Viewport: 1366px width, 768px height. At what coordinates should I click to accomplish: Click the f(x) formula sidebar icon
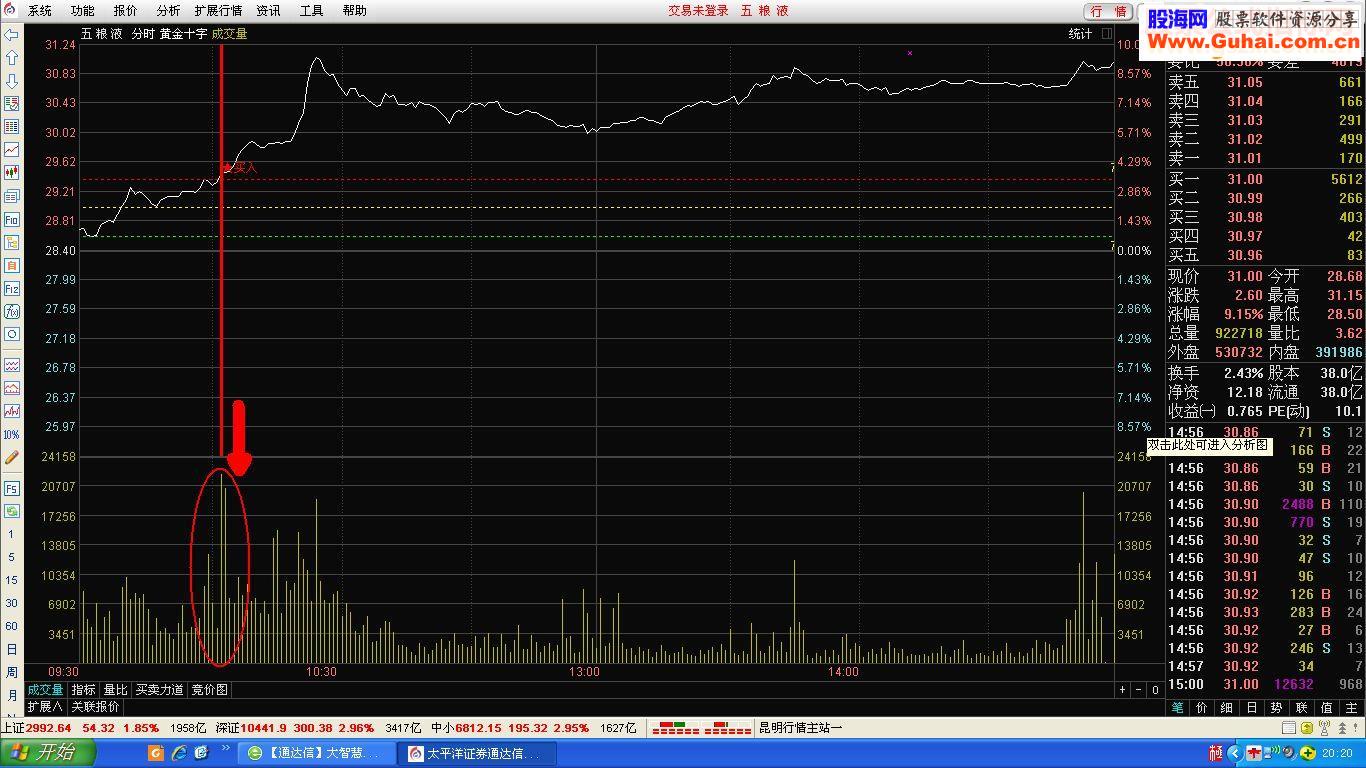click(12, 311)
